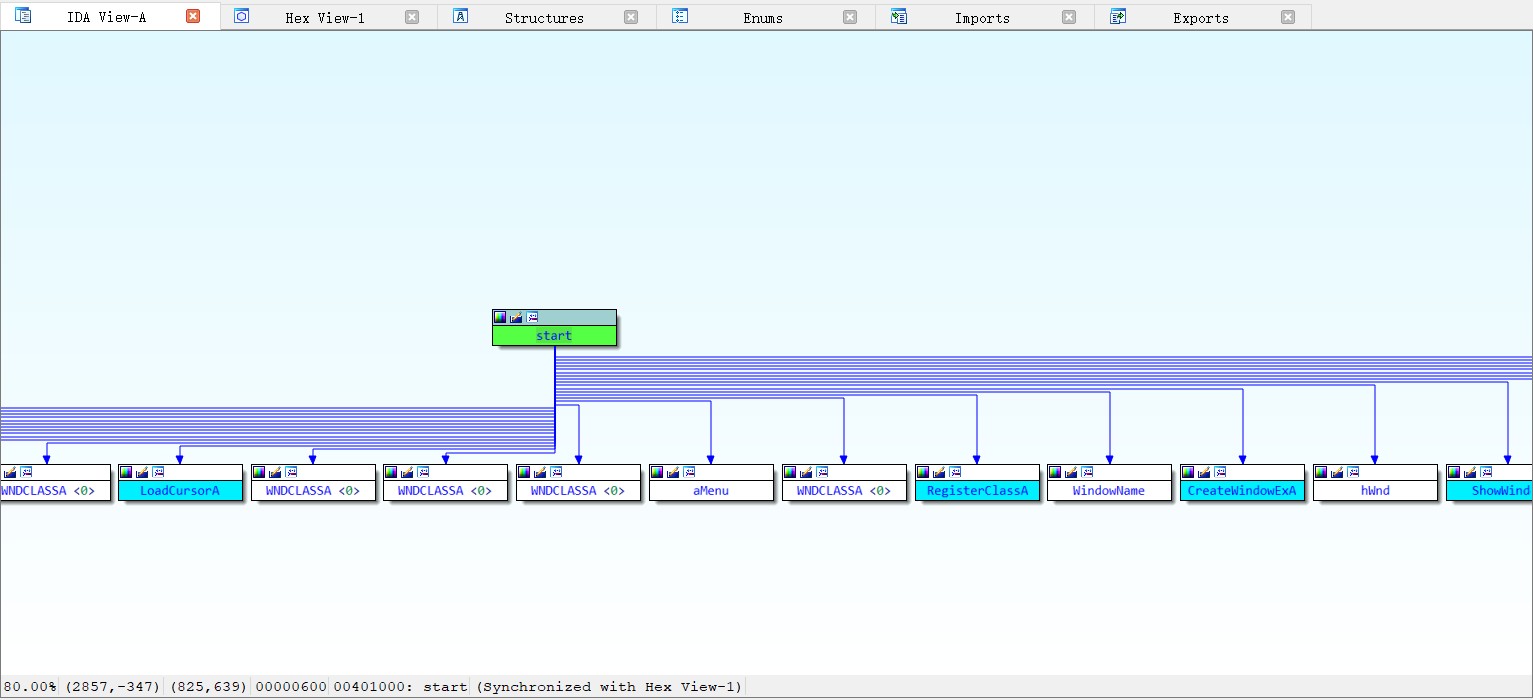The image size is (1533, 700).
Task: Click the third title icon on the start node
Action: coord(532,317)
